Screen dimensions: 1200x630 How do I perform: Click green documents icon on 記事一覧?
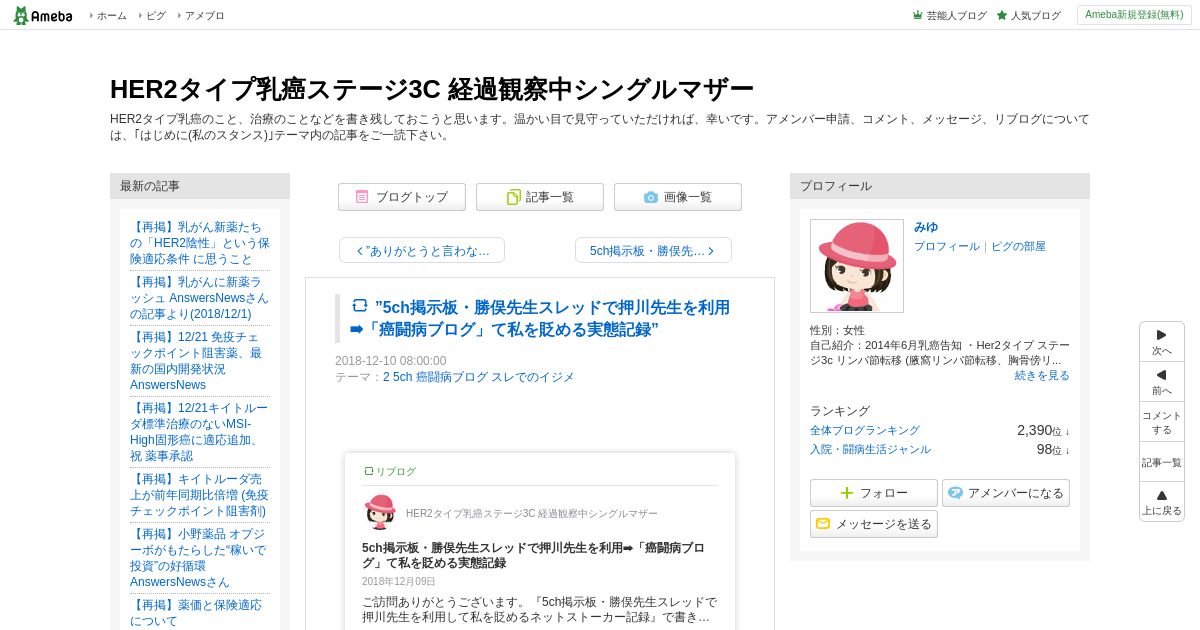click(513, 197)
